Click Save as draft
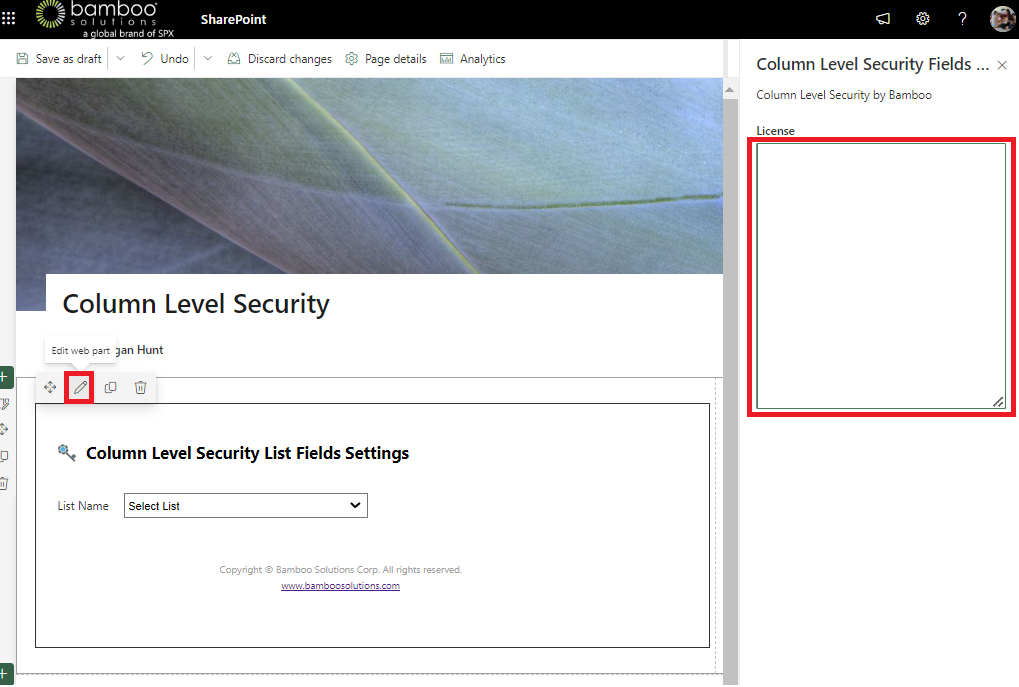The image size is (1019, 687). 59,58
